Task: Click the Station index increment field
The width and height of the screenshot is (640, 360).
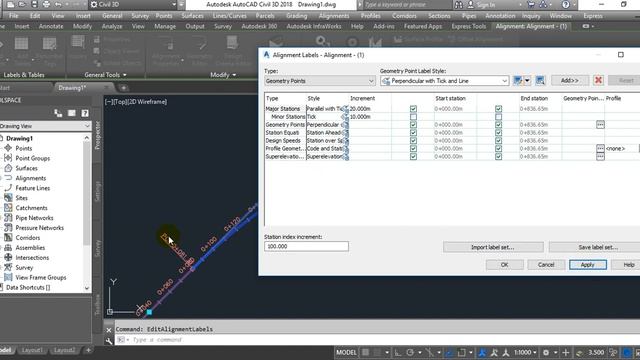Action: [306, 246]
